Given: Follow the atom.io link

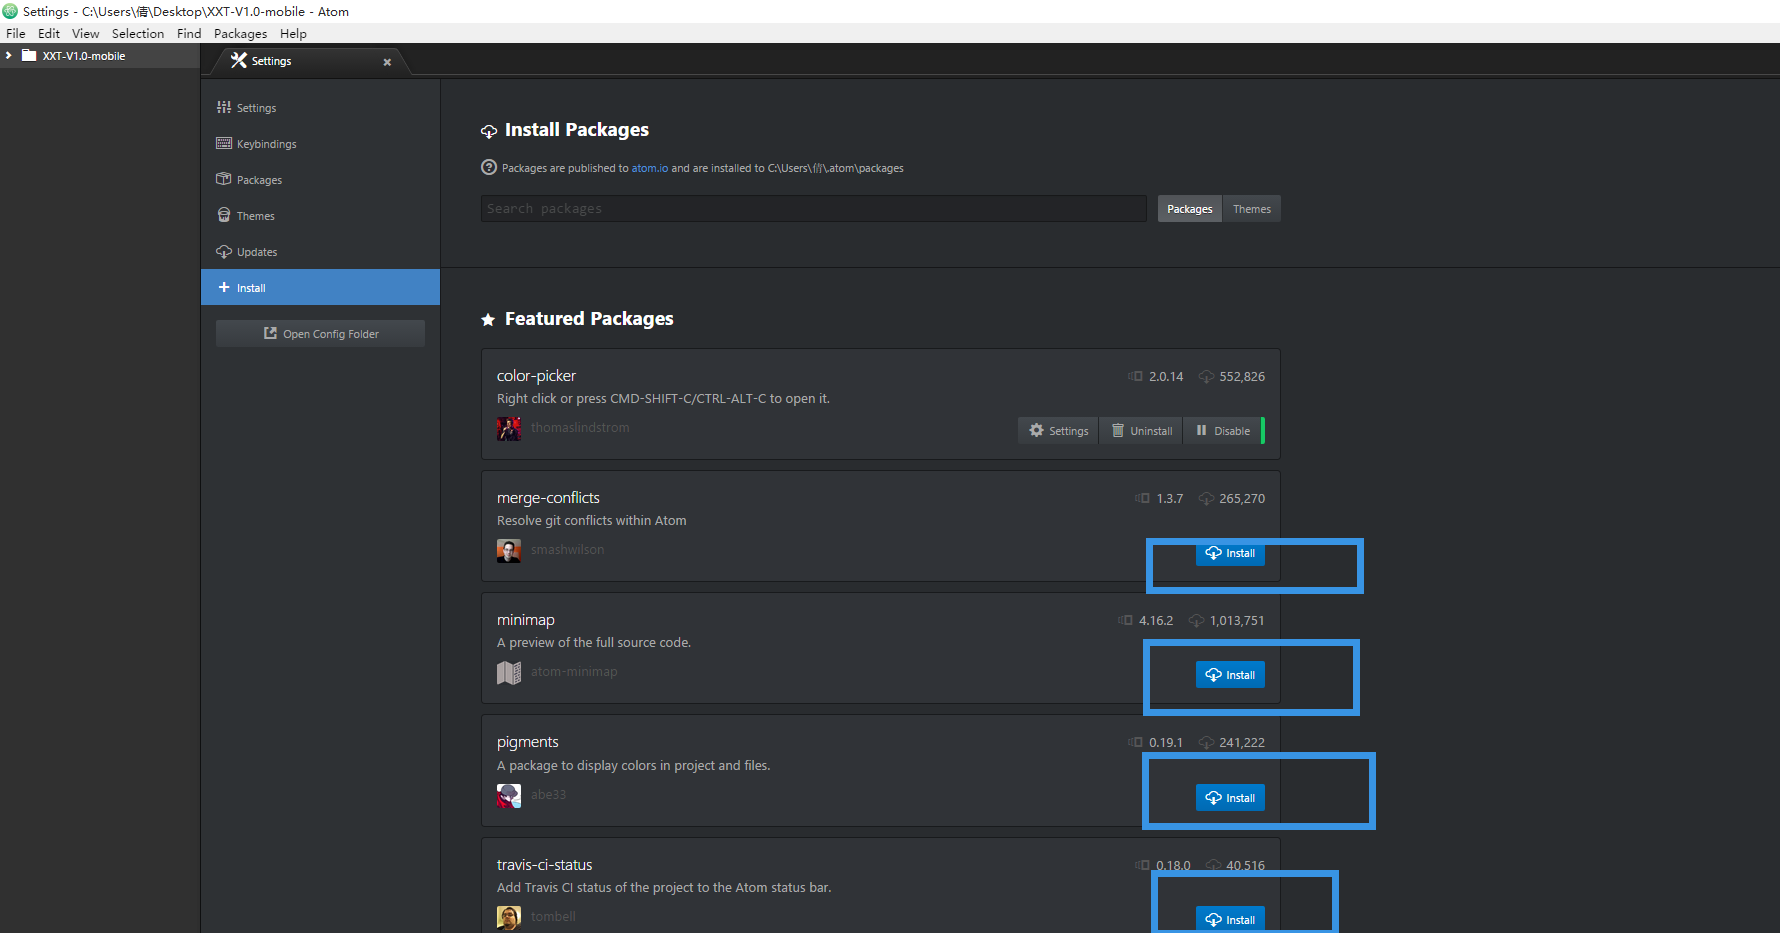Looking at the screenshot, I should coord(650,168).
